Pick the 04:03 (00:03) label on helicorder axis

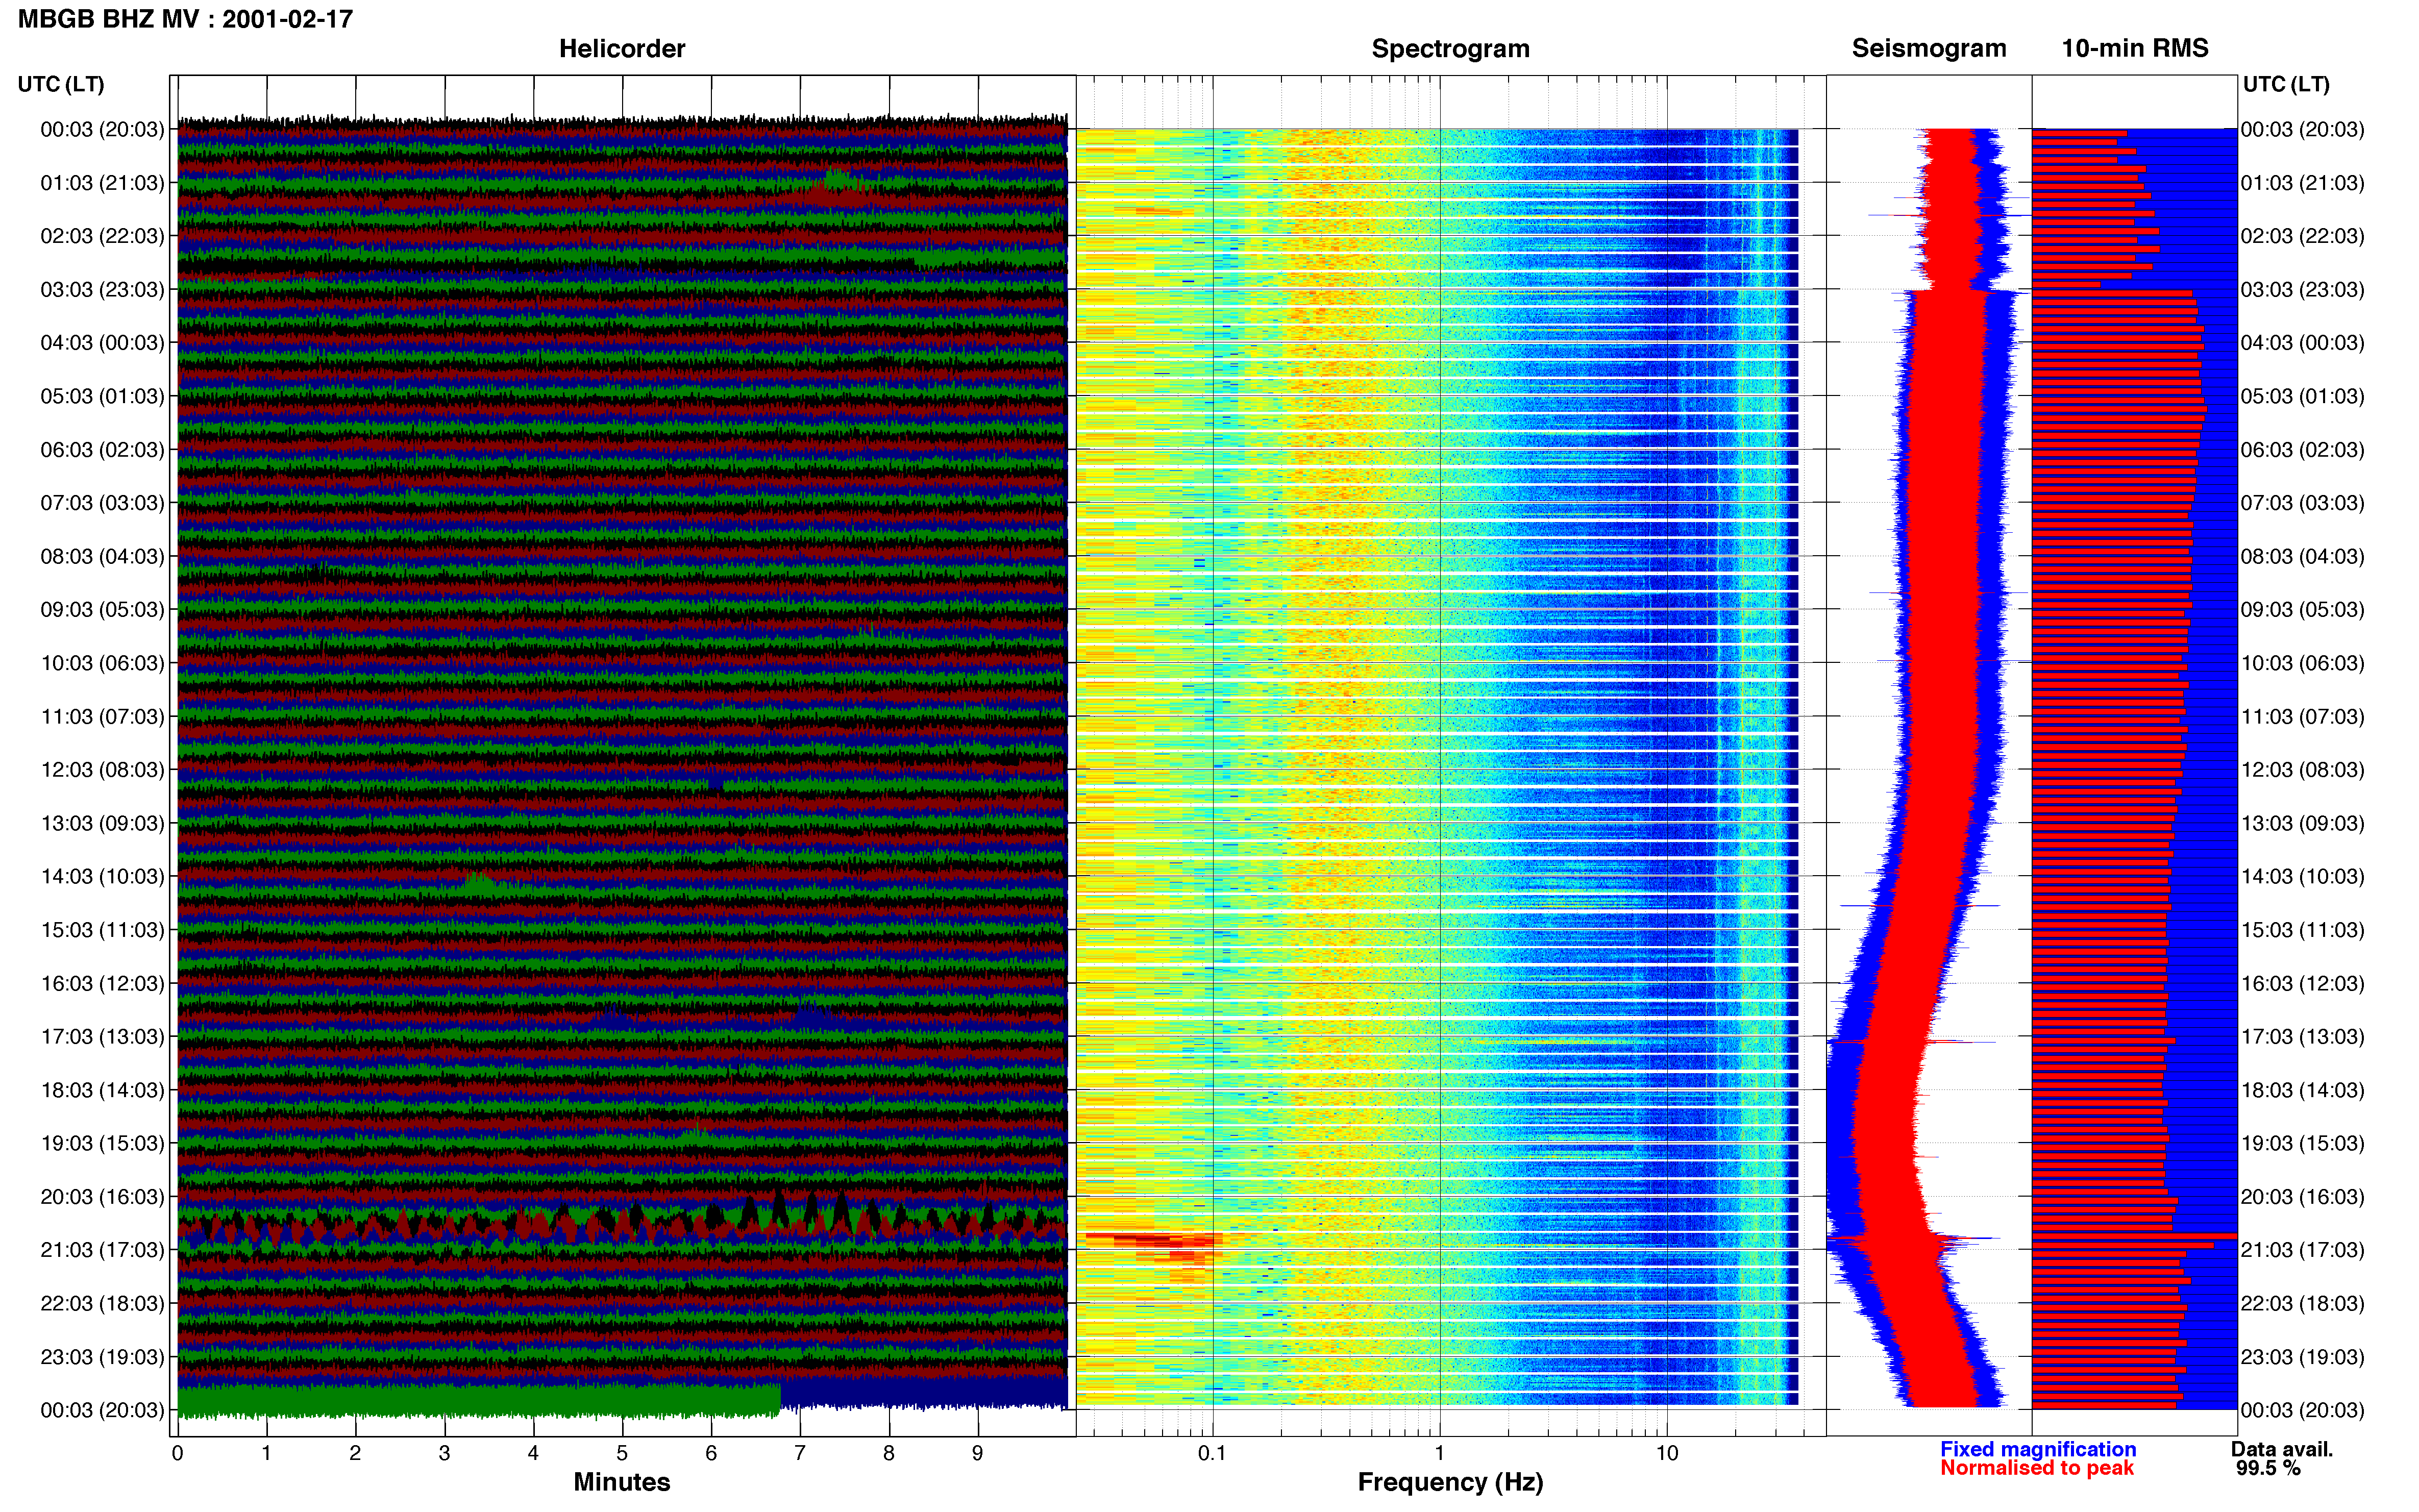click(102, 343)
